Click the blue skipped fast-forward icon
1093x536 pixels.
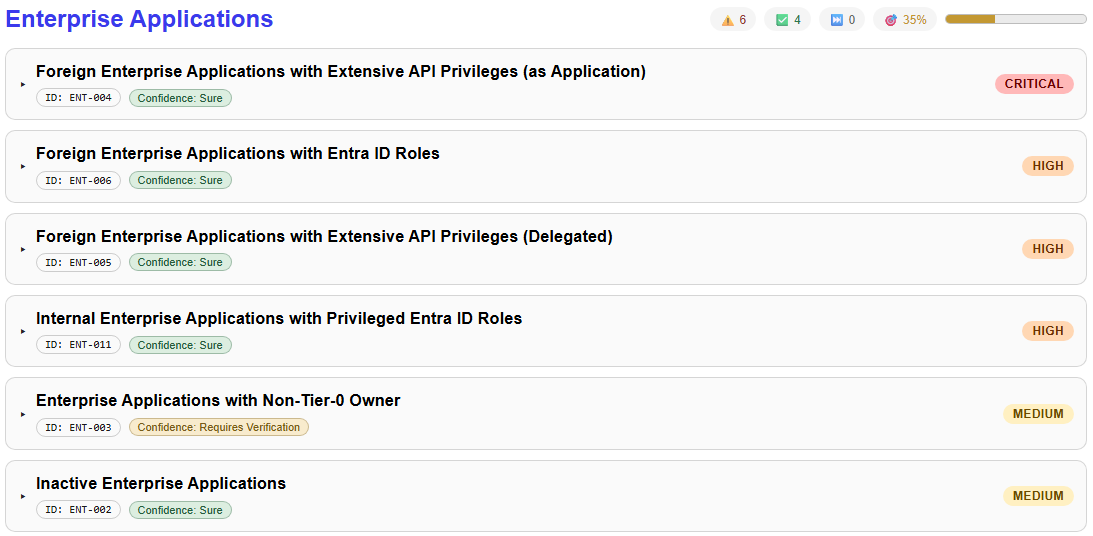coord(837,20)
